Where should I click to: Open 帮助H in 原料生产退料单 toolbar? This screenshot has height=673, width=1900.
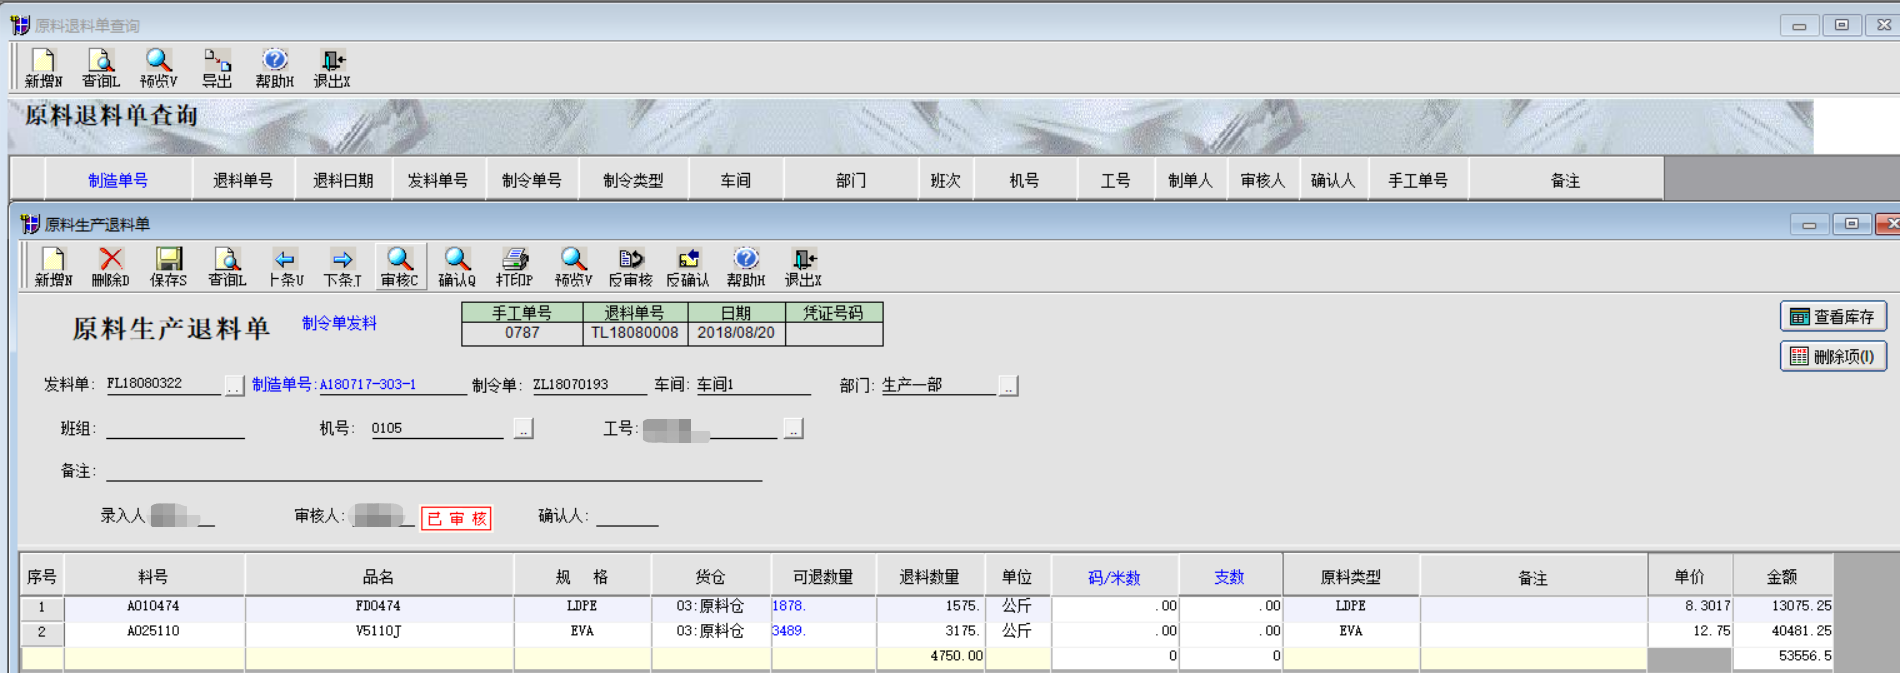746,267
